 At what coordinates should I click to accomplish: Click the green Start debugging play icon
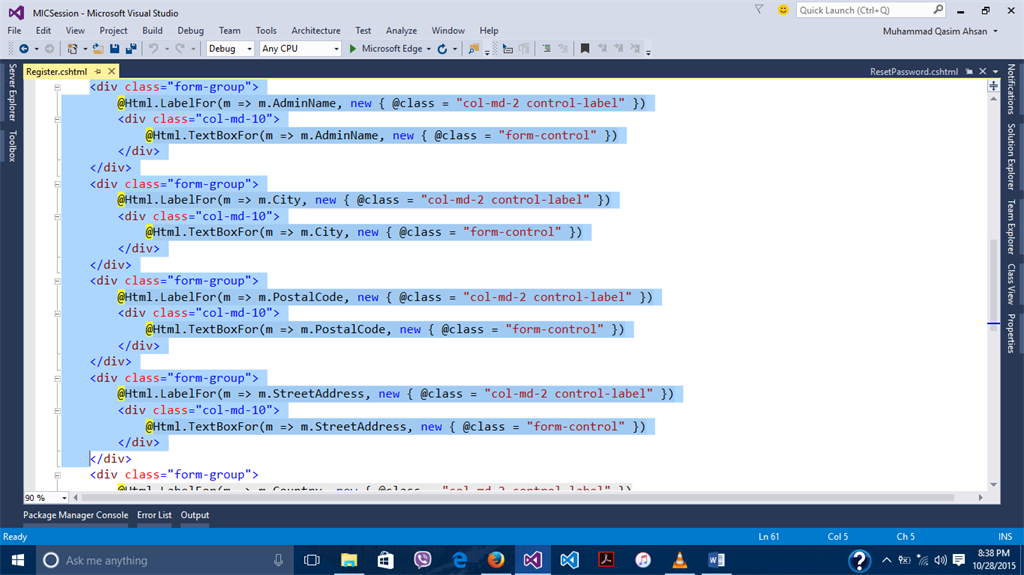[351, 48]
